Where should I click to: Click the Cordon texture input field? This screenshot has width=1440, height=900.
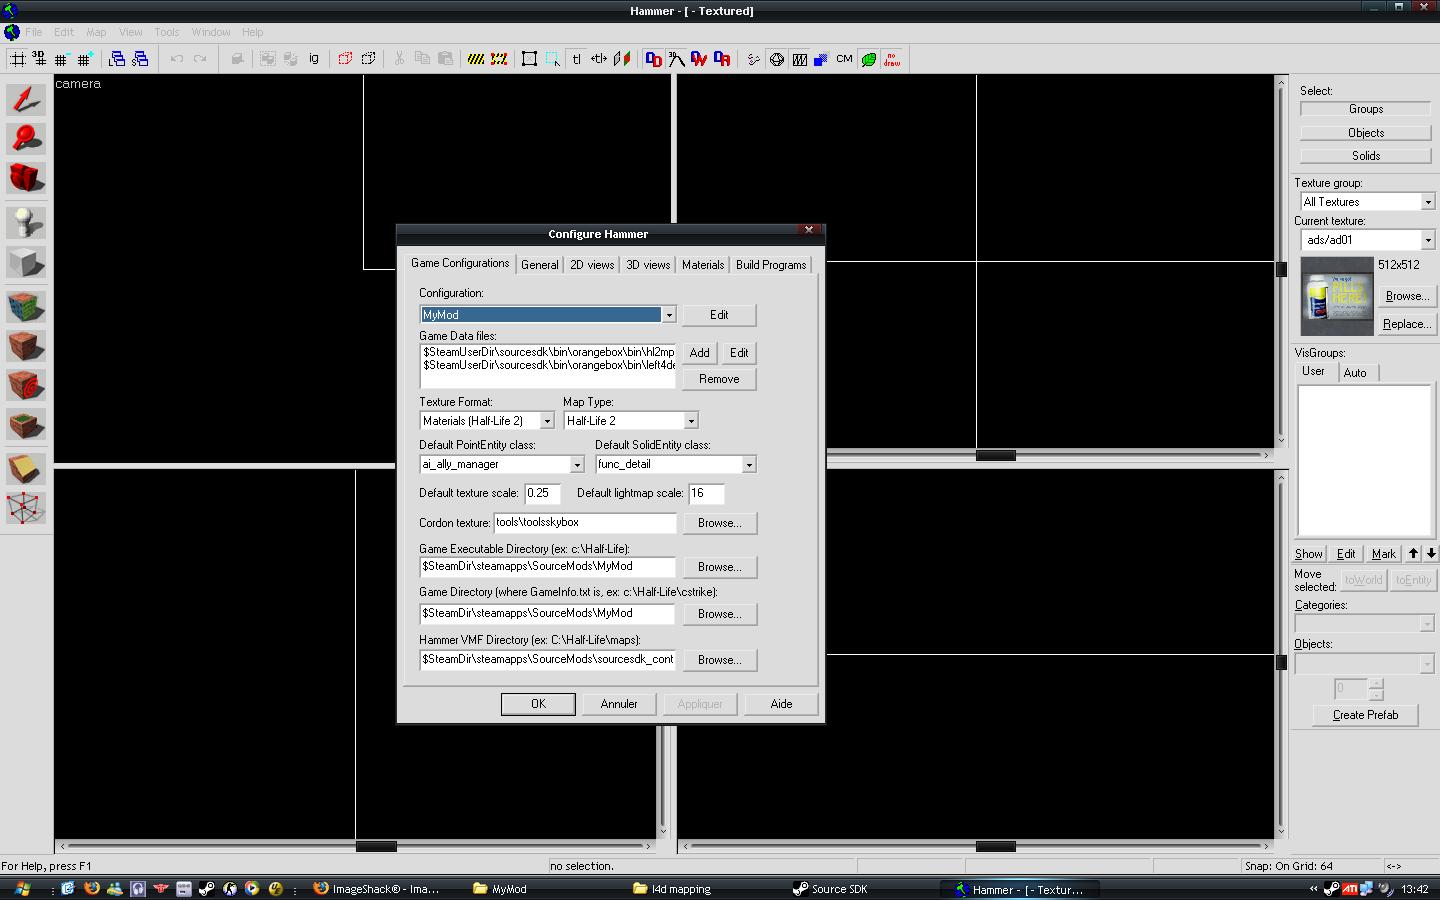click(x=585, y=522)
